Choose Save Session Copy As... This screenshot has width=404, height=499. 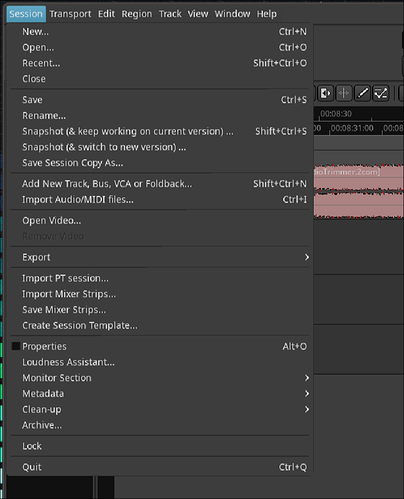160,163
